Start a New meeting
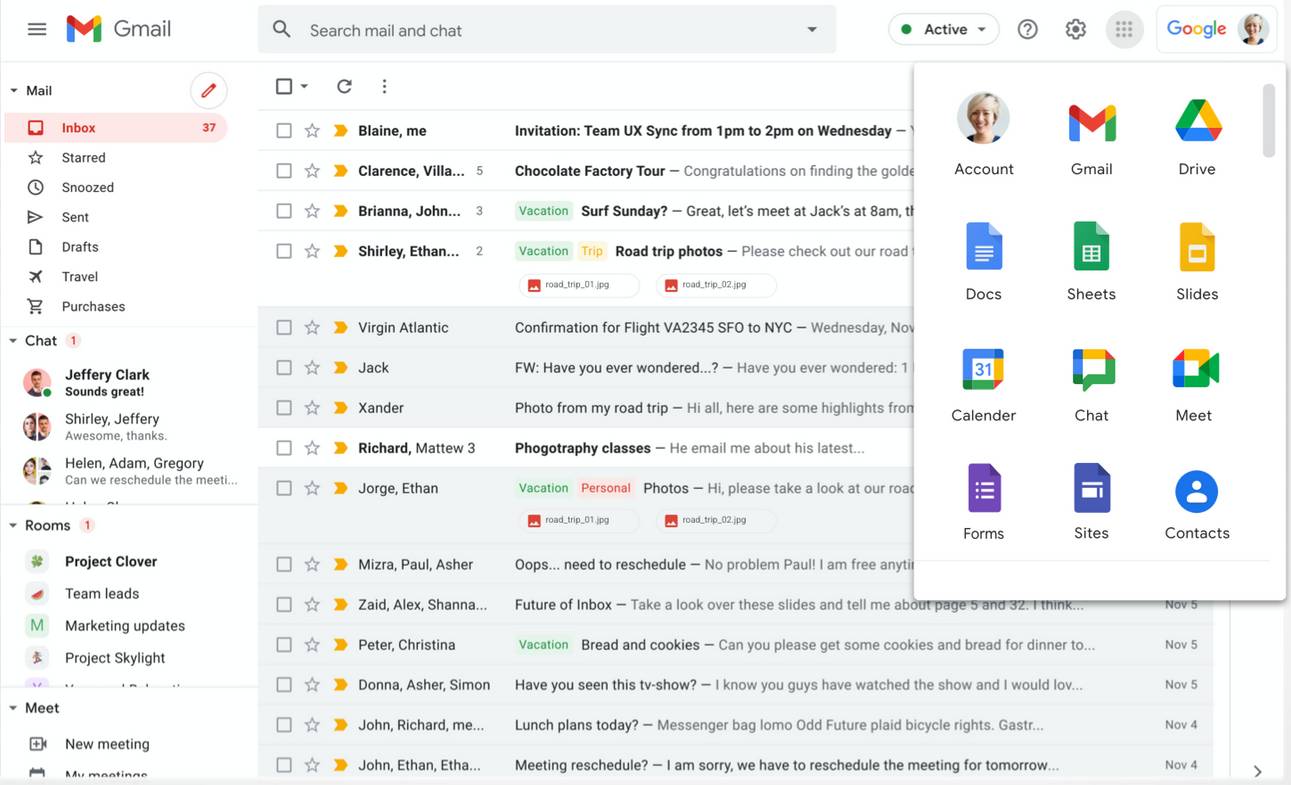The image size is (1291, 785). 106,743
